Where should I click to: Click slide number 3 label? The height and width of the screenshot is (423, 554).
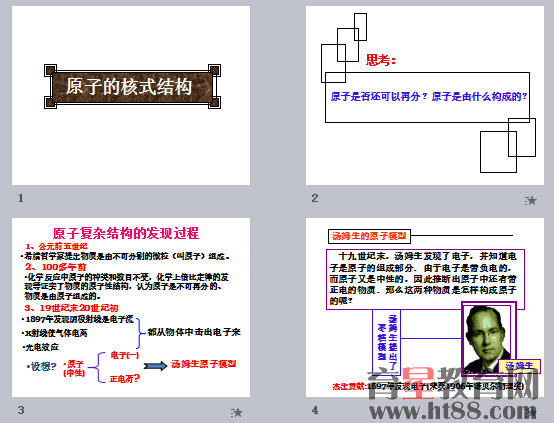[21, 410]
